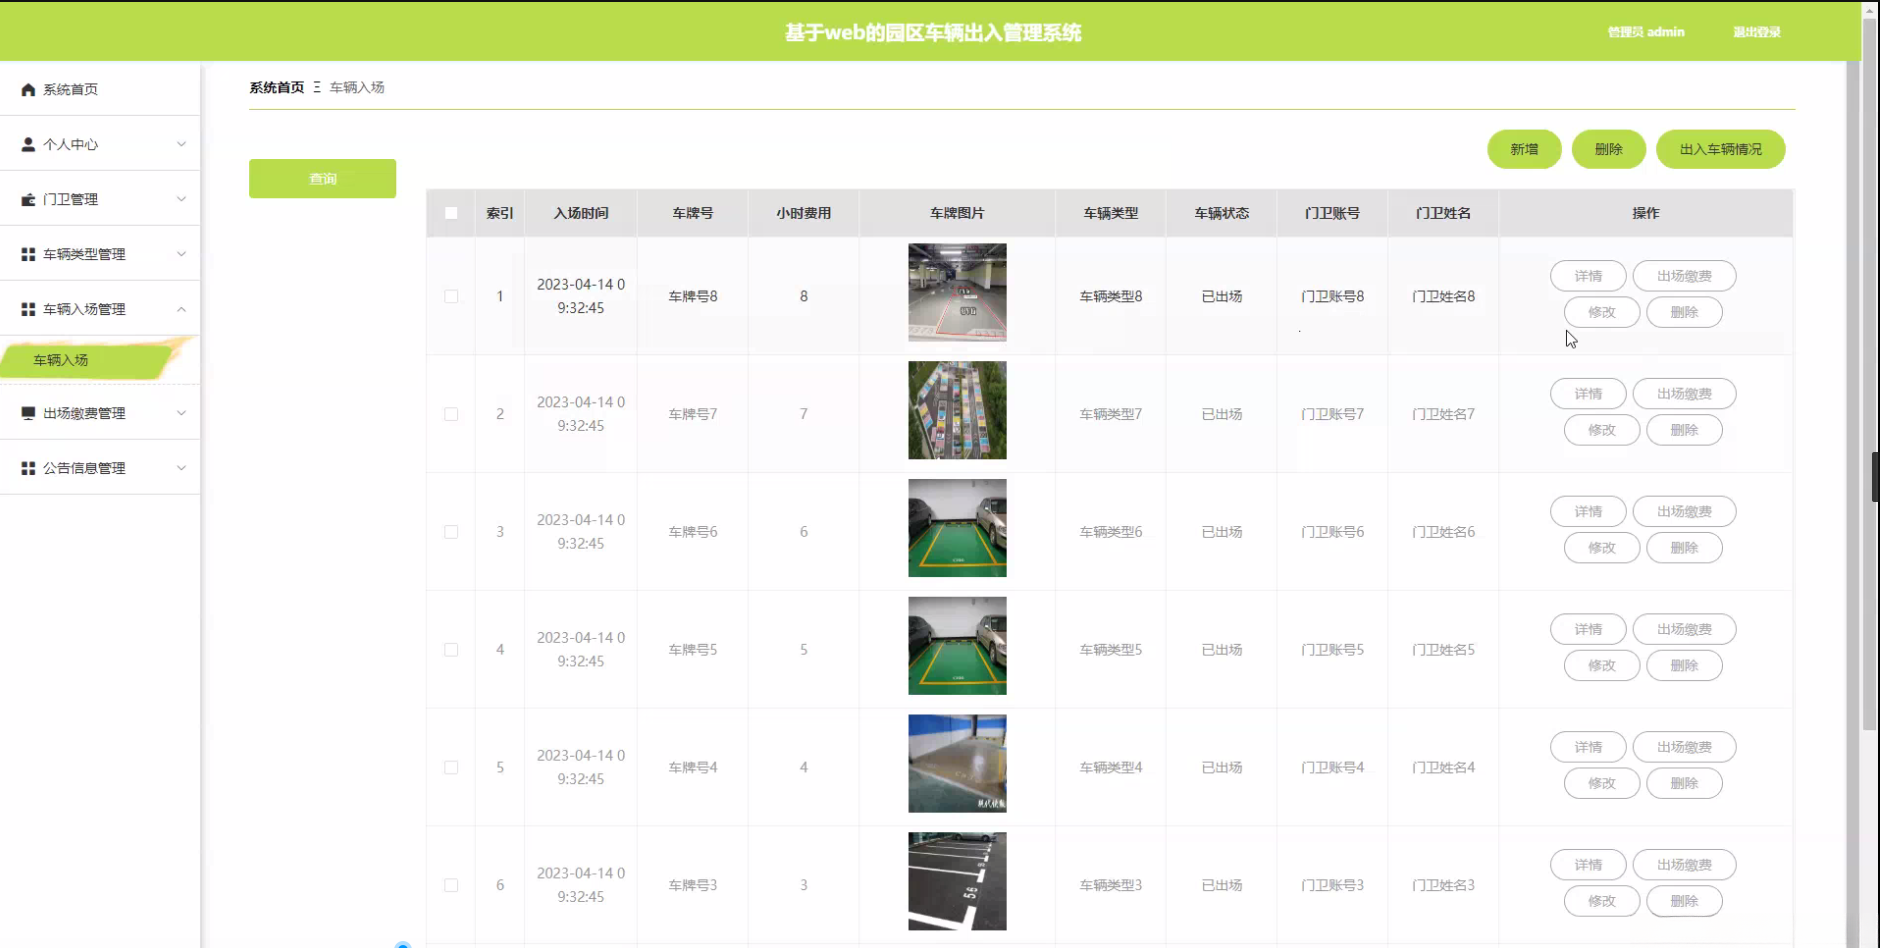This screenshot has height=948, width=1880.
Task: Click 已出场 status in row 5
Action: coord(1221,768)
